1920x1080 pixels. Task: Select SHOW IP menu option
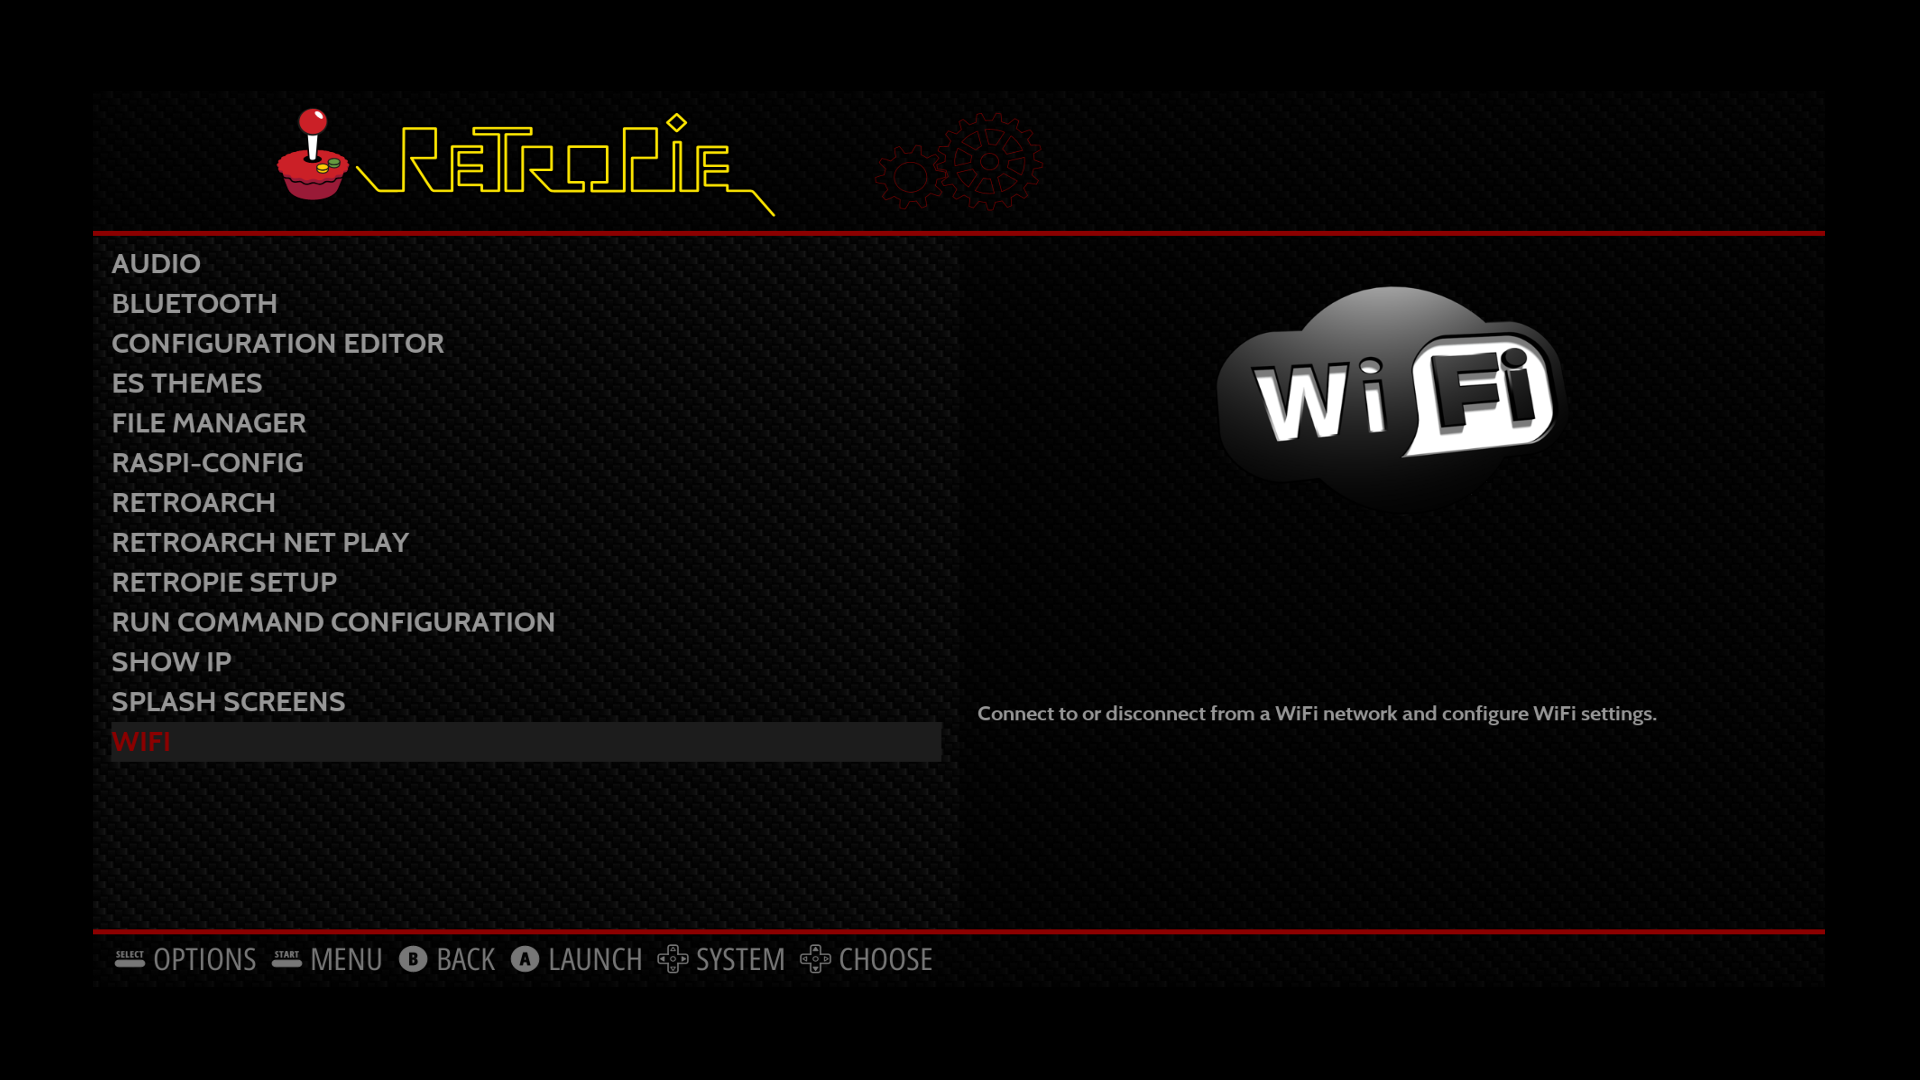tap(171, 661)
